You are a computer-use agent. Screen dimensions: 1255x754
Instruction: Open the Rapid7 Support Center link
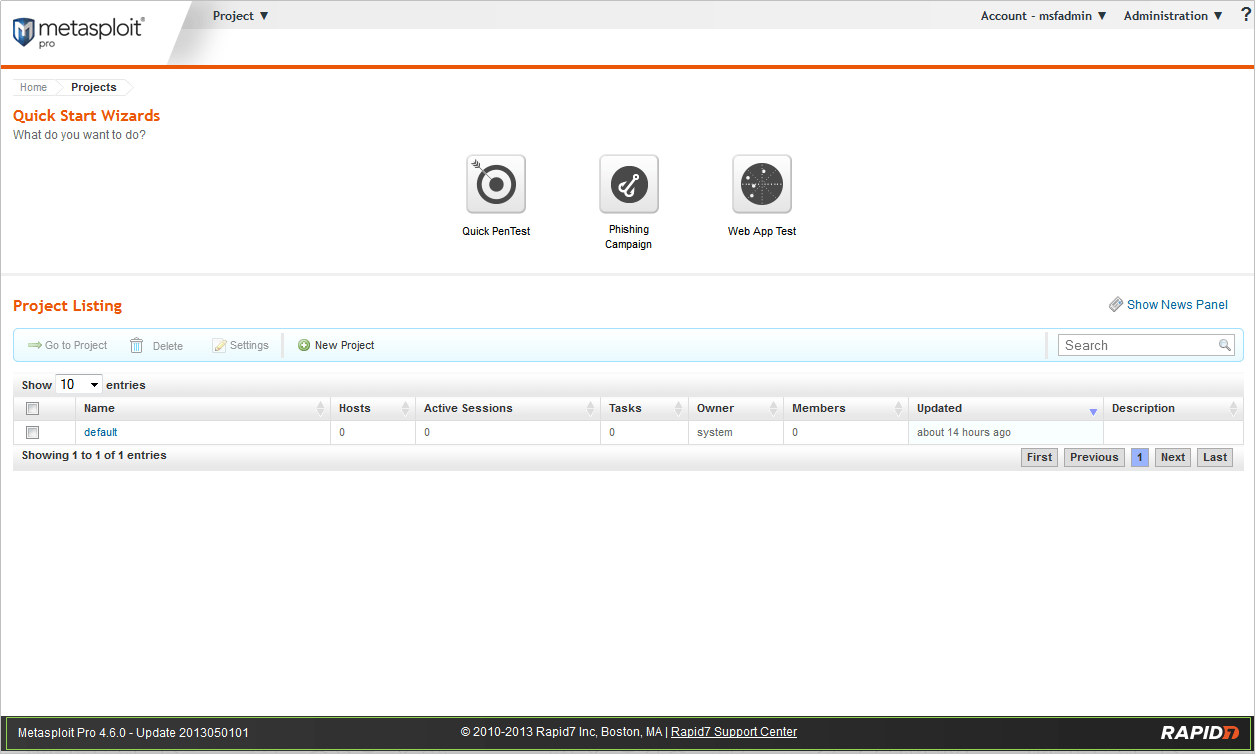[x=734, y=732]
